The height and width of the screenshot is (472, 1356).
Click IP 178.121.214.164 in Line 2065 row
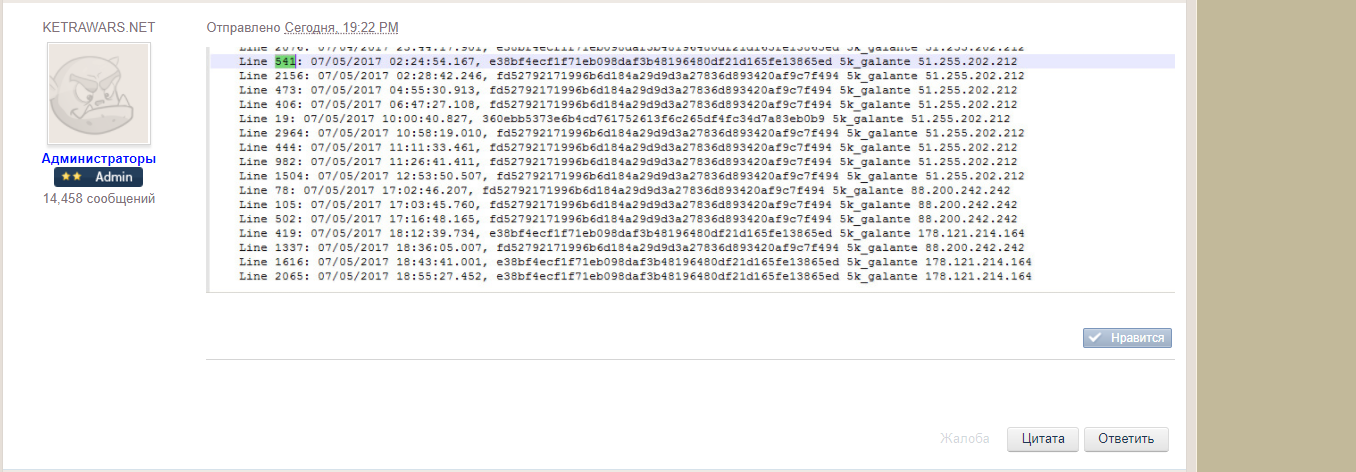(978, 276)
